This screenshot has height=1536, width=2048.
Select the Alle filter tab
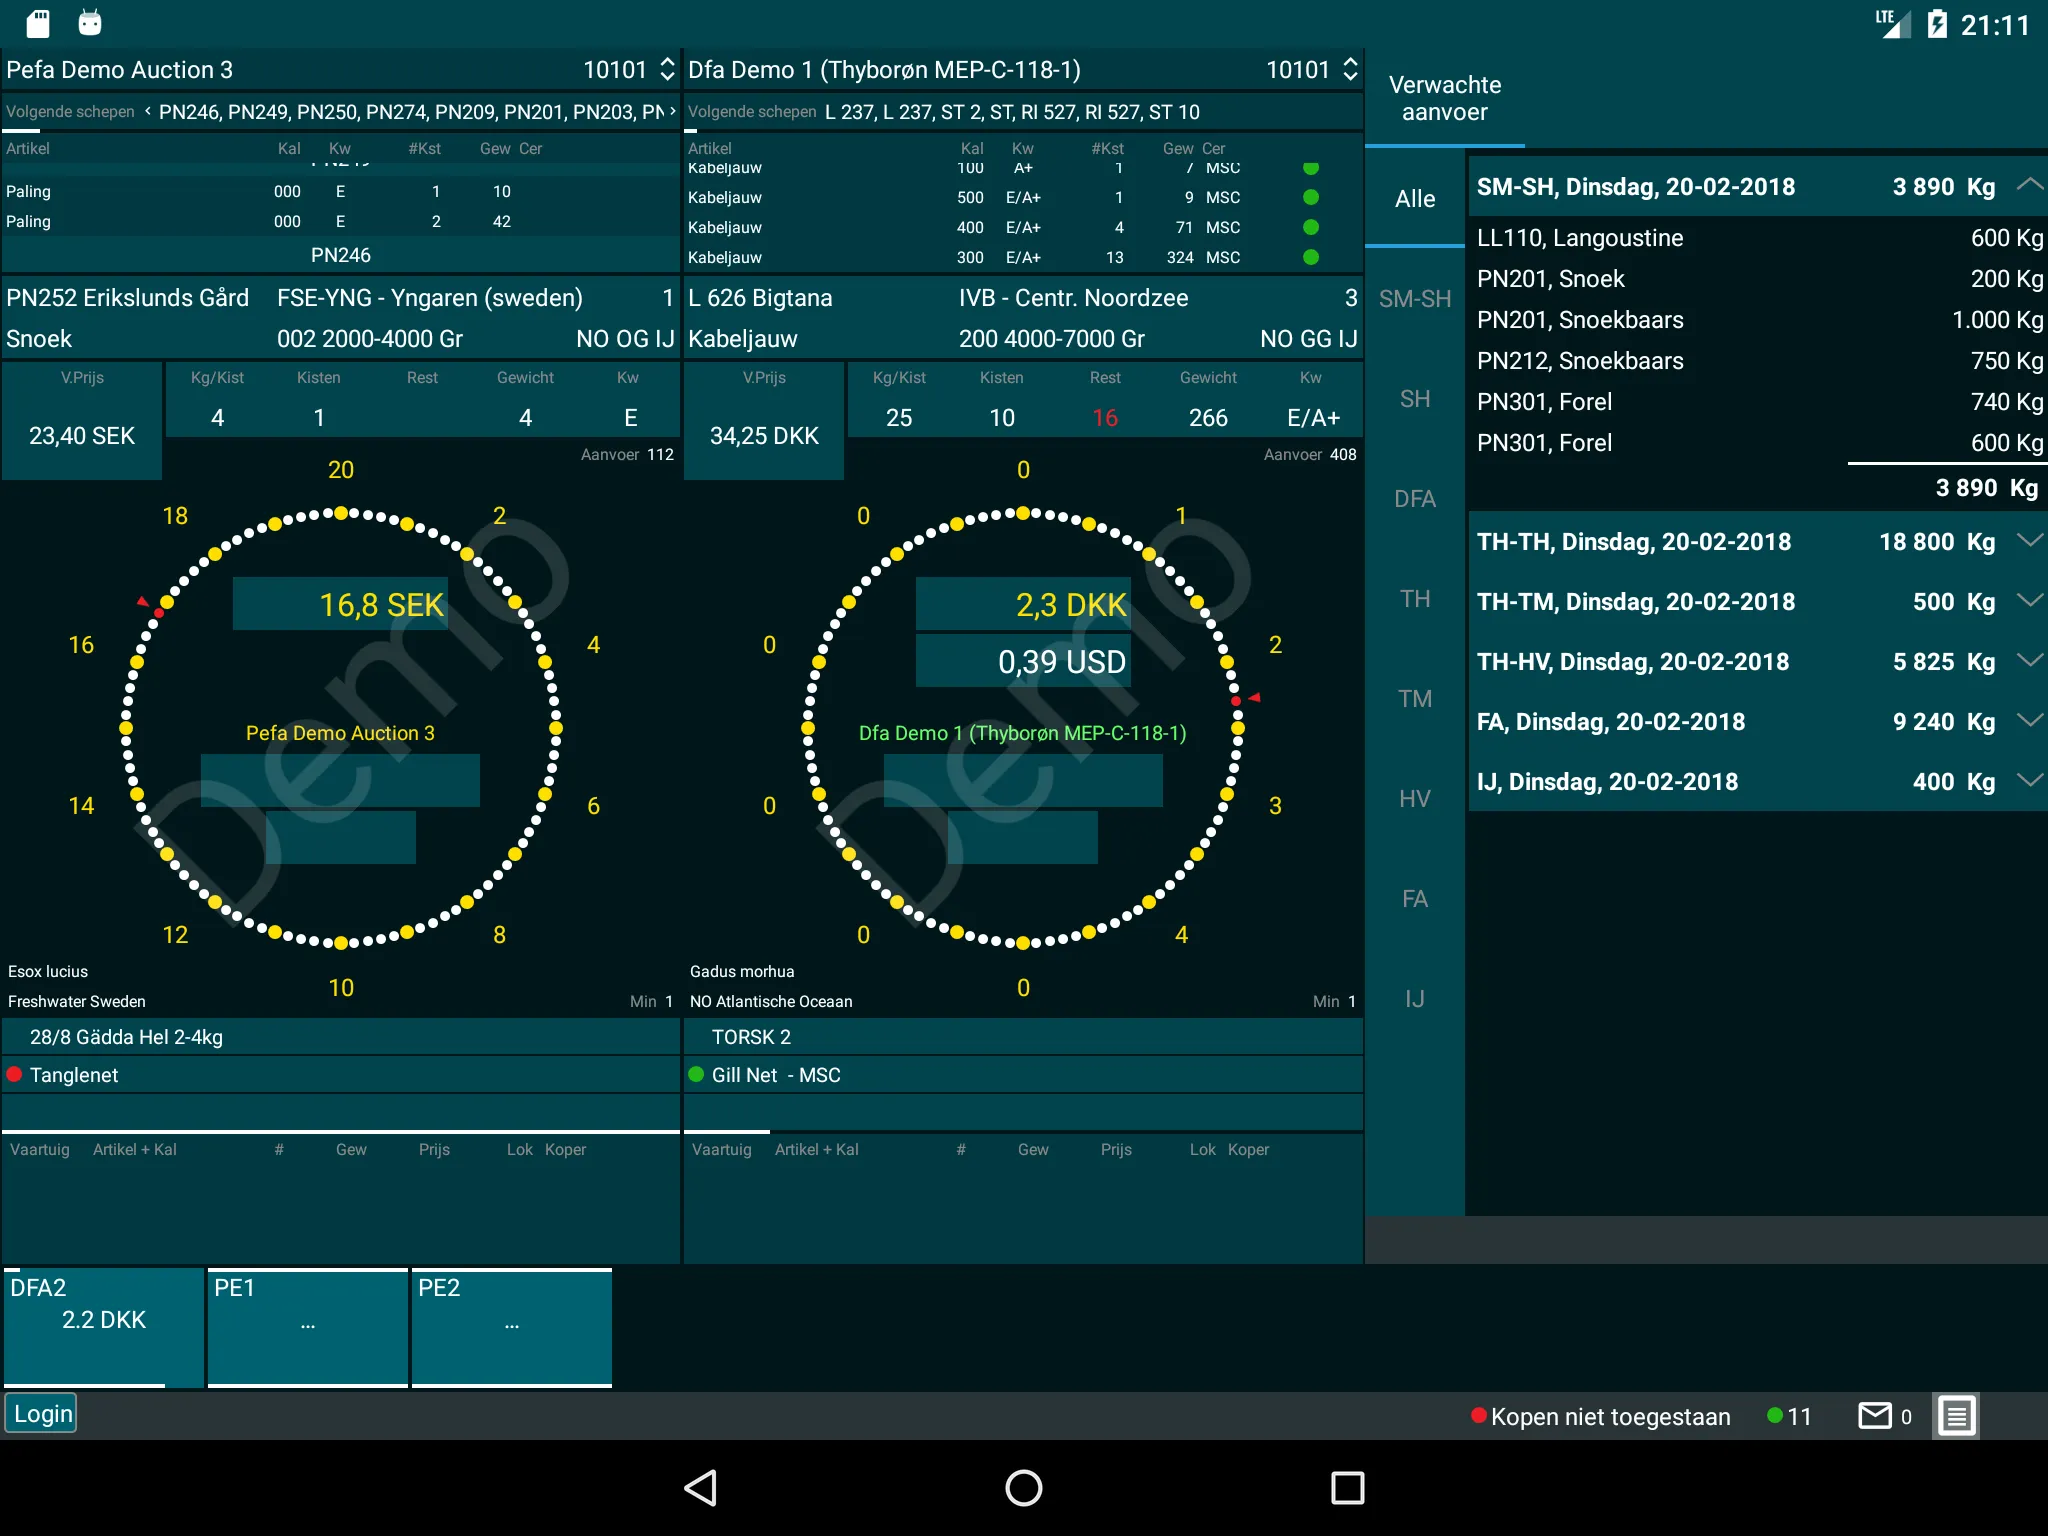coord(1415,198)
